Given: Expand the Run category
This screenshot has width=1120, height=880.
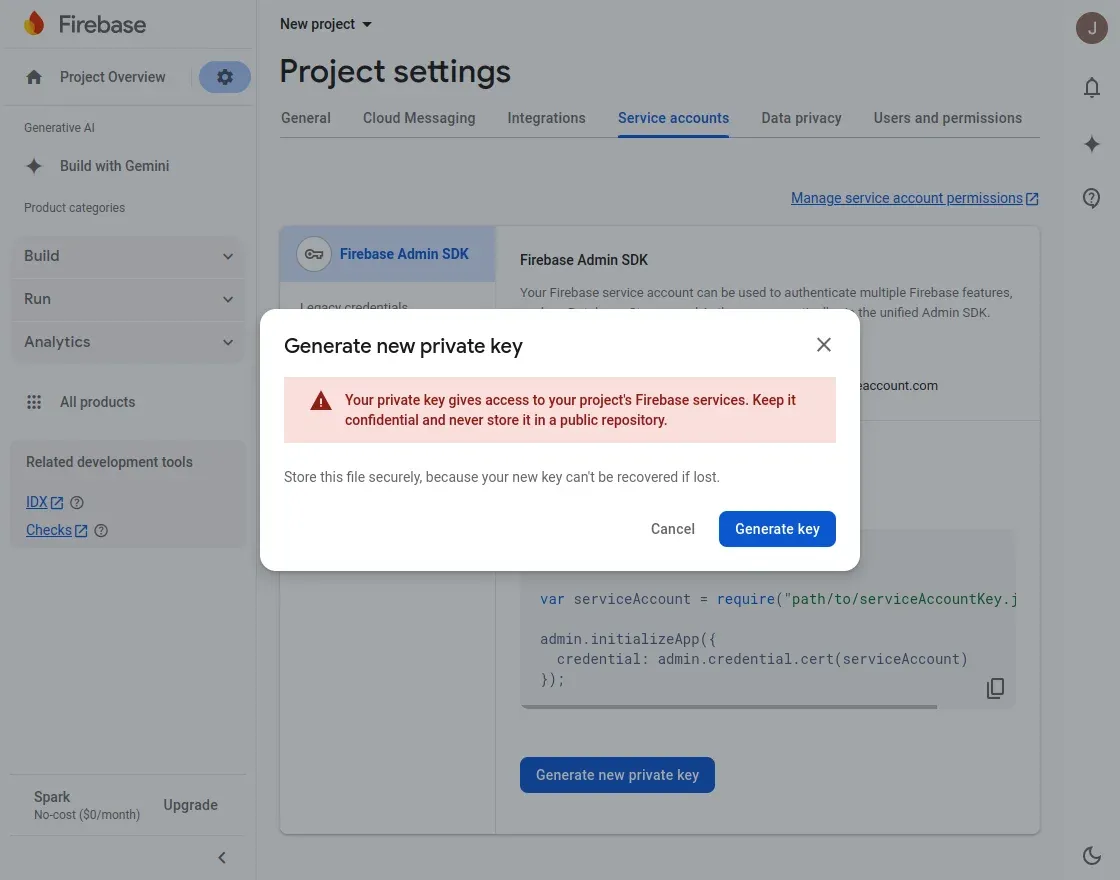Looking at the screenshot, I should coord(129,299).
